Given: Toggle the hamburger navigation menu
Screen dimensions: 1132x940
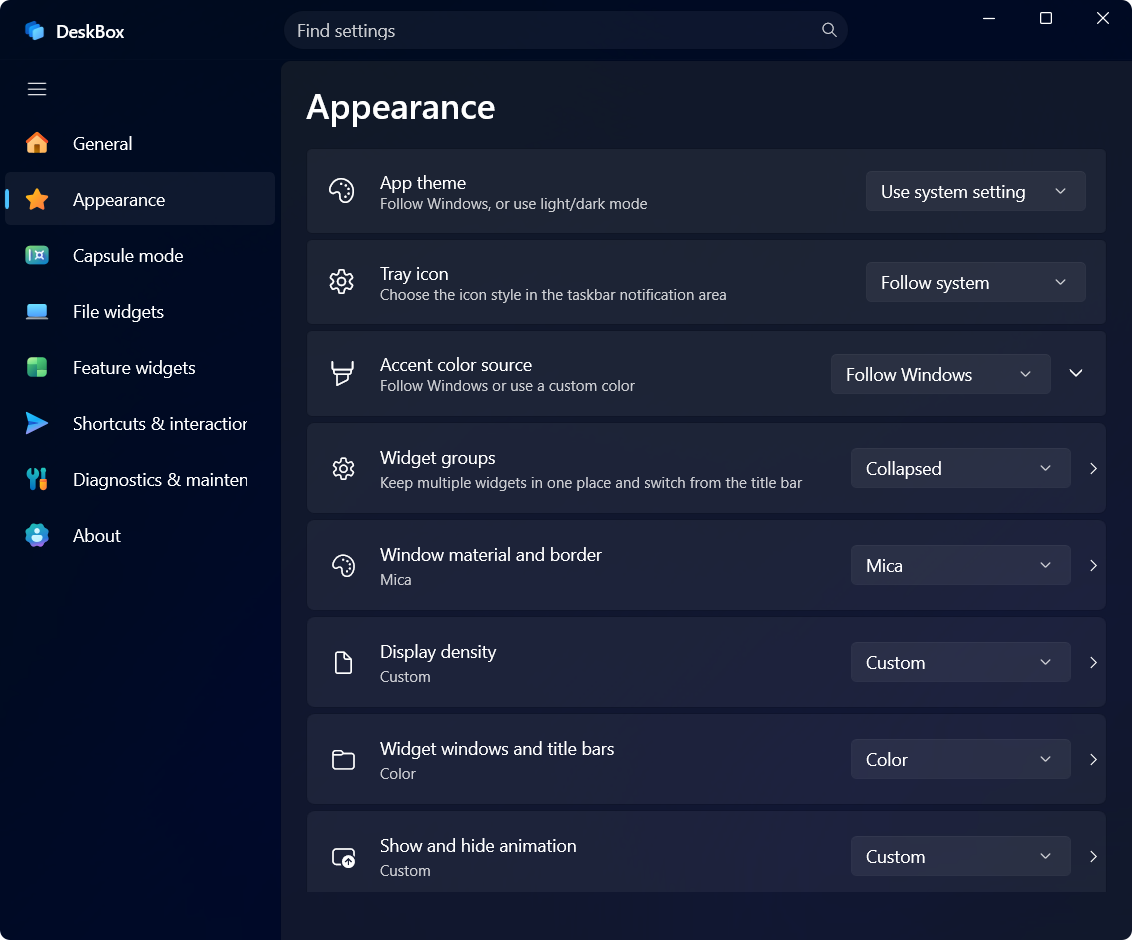Looking at the screenshot, I should click(x=37, y=89).
